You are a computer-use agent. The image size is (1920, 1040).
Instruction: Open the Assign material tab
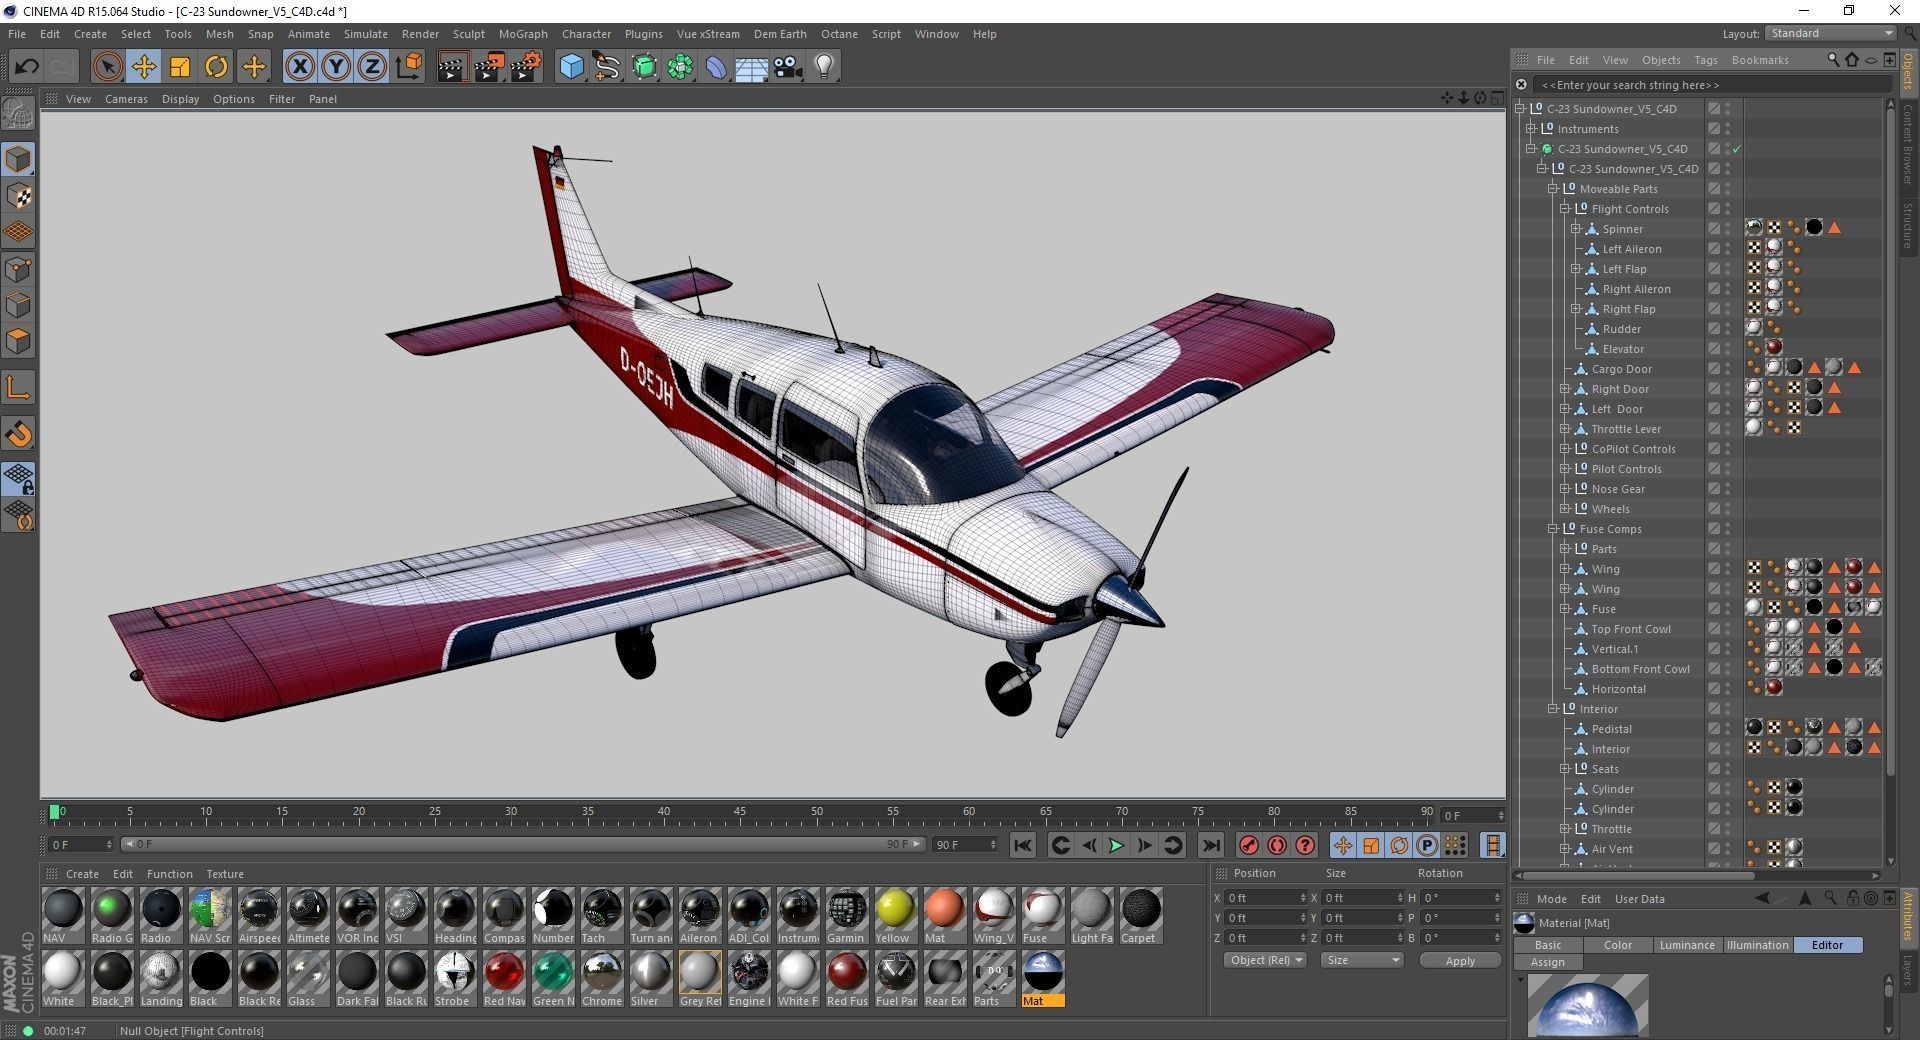[x=1547, y=962]
